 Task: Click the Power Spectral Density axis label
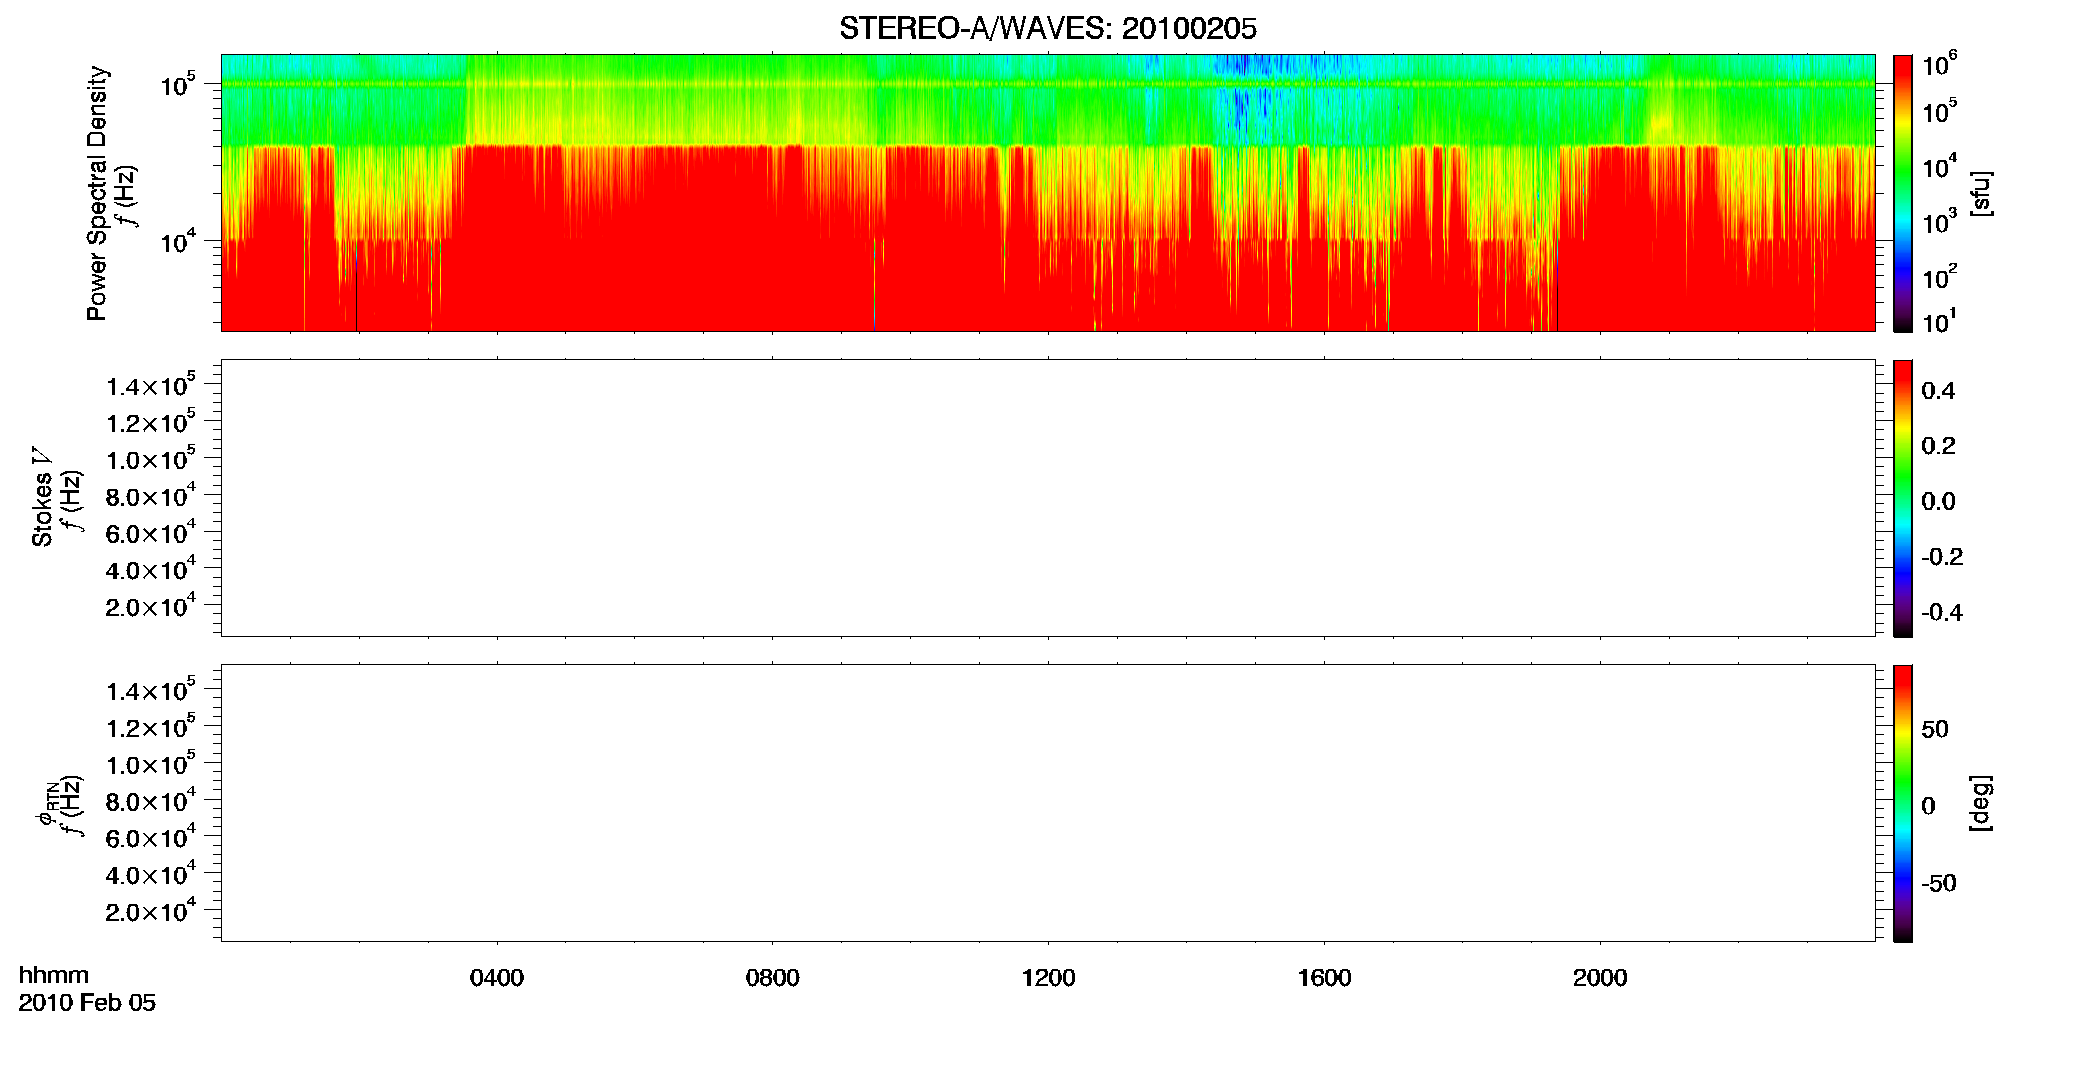coord(97,193)
